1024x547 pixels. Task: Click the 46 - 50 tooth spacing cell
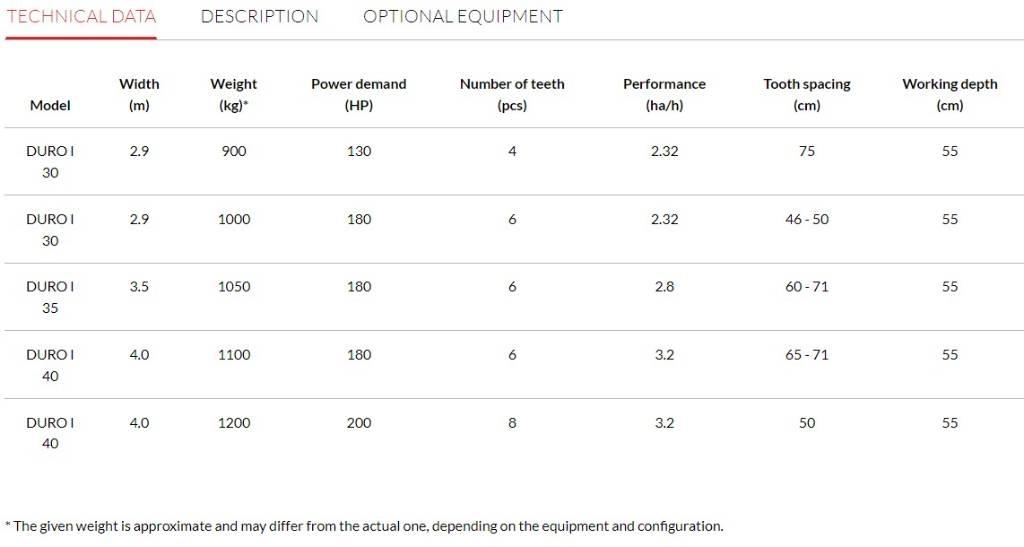coord(806,219)
